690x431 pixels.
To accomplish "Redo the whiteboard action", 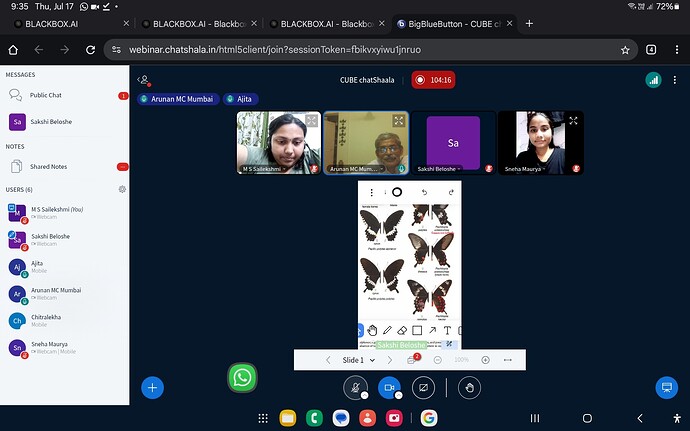I will (451, 192).
